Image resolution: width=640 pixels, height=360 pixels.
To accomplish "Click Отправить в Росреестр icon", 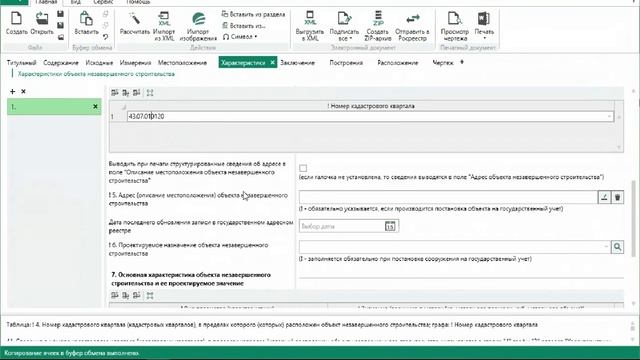I will pyautogui.click(x=412, y=27).
